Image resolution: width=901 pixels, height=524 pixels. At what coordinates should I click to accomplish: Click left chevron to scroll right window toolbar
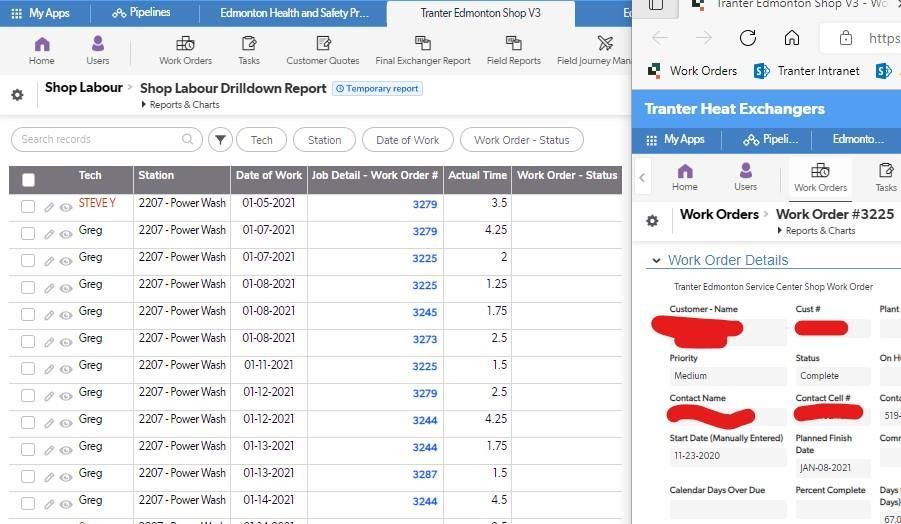[x=642, y=178]
